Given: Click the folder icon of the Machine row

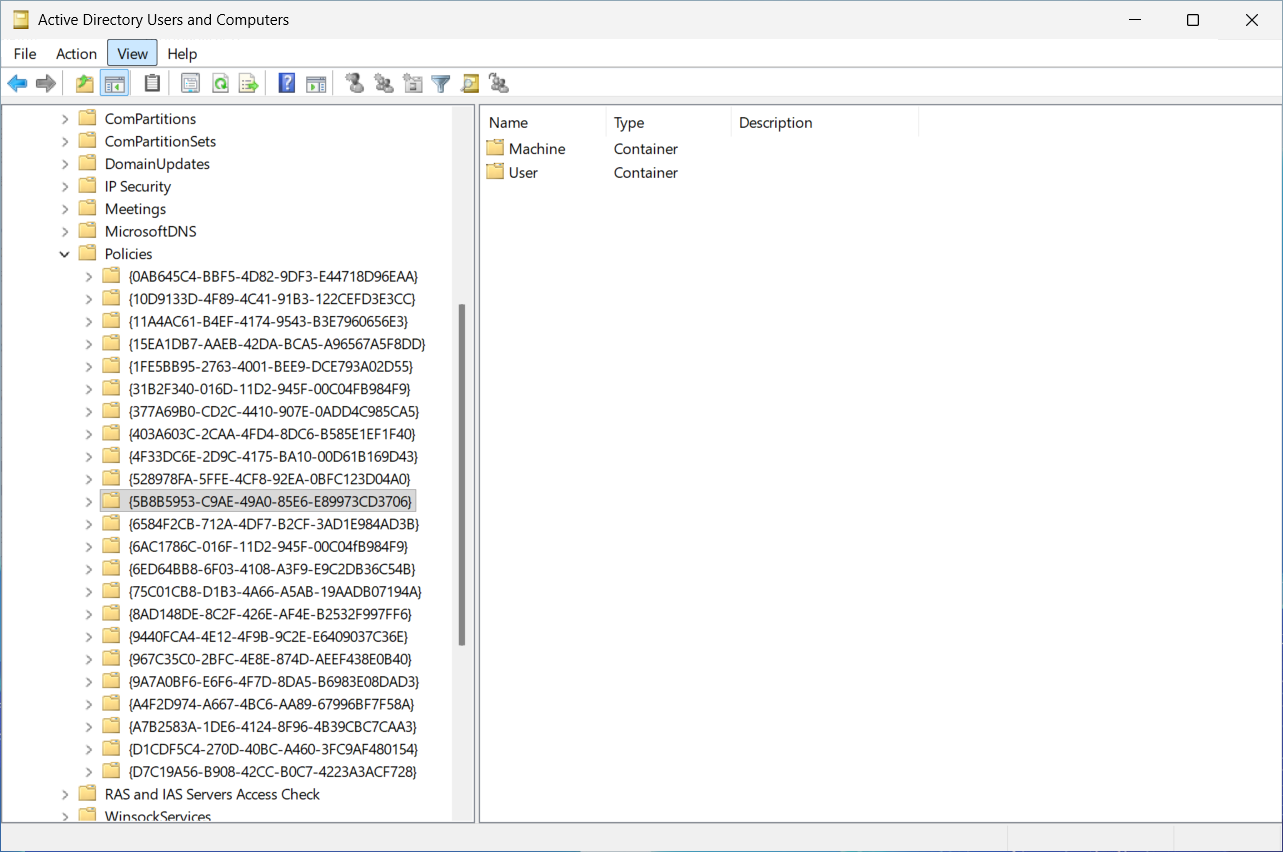Looking at the screenshot, I should pos(495,148).
